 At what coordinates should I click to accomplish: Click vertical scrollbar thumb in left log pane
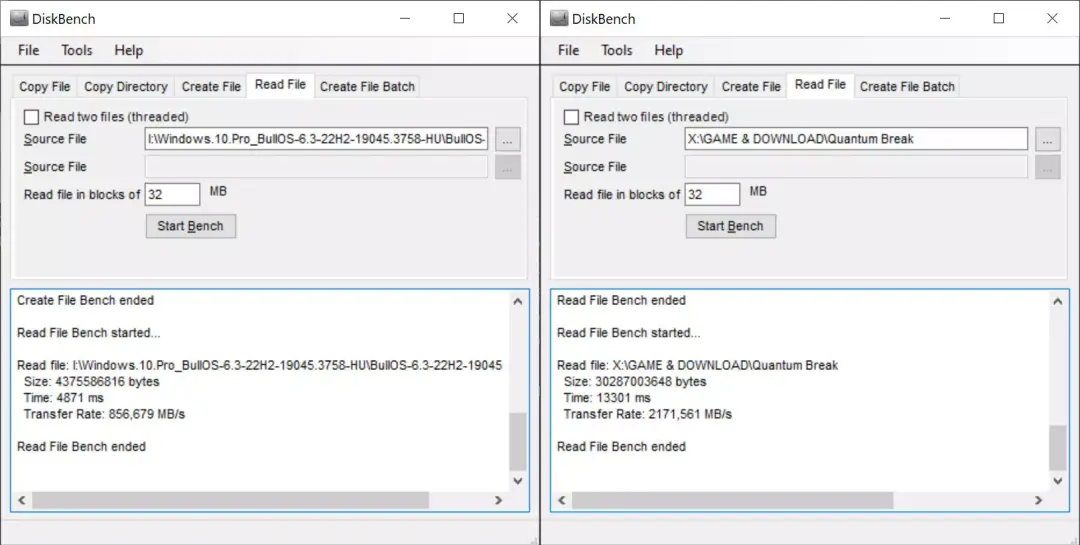pos(518,441)
